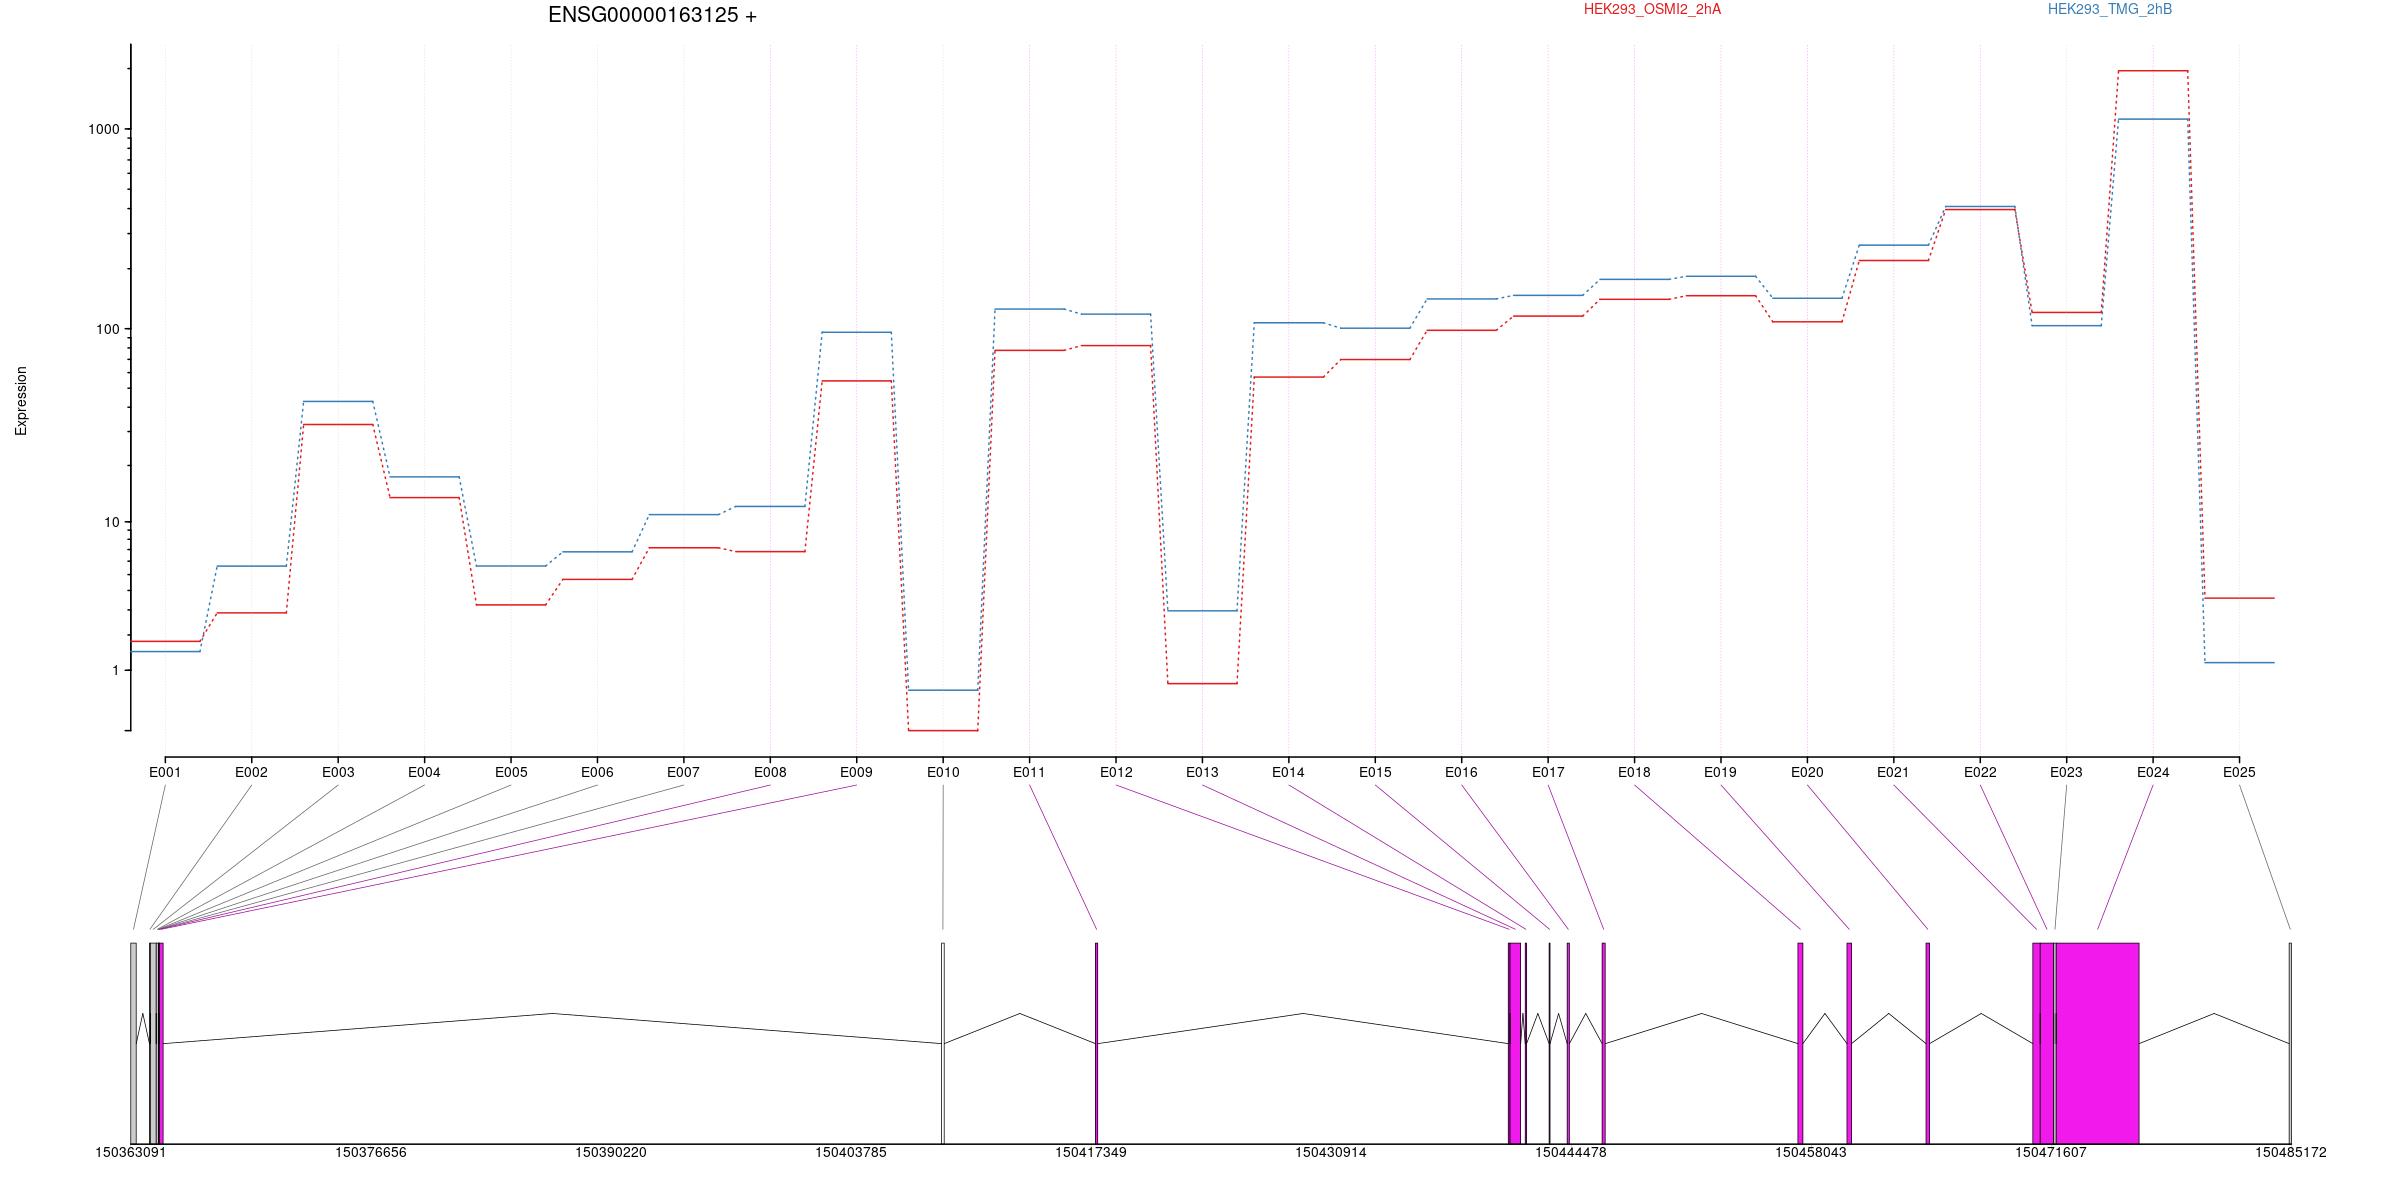Click the red expression segment at E024
The image size is (2400, 1200).
point(2153,71)
